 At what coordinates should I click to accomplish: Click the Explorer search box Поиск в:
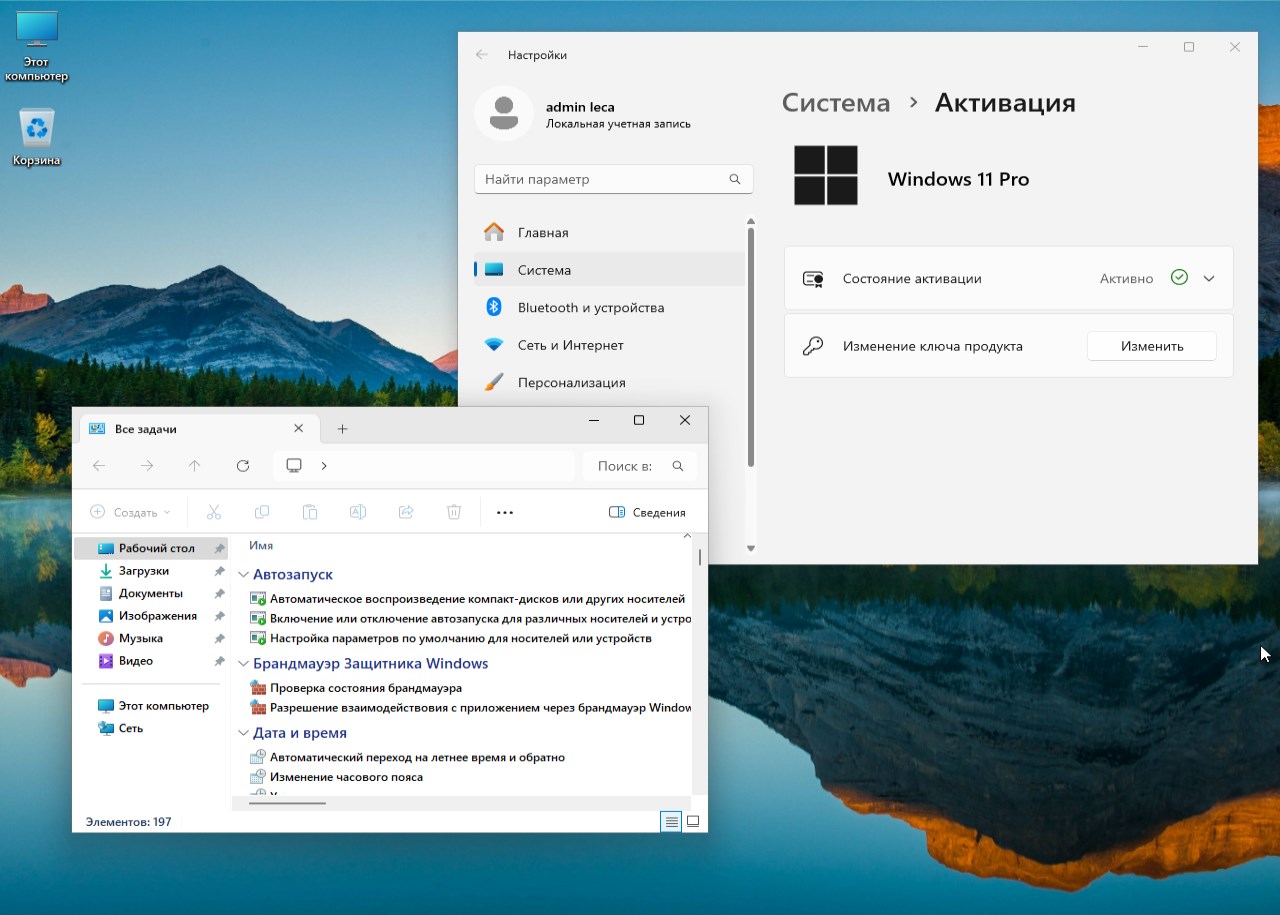(640, 466)
